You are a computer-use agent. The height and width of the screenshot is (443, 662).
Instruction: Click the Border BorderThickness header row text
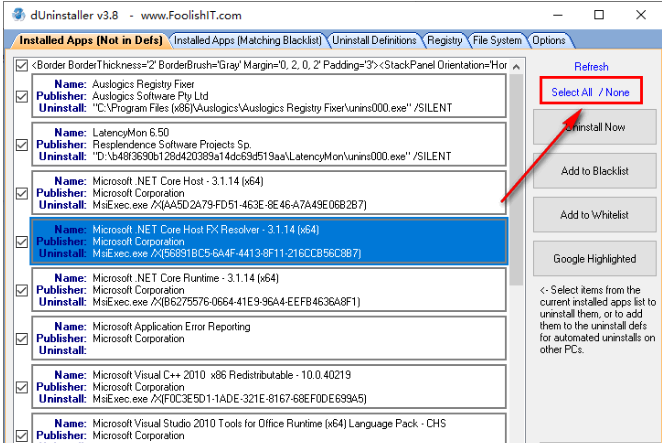coord(269,65)
